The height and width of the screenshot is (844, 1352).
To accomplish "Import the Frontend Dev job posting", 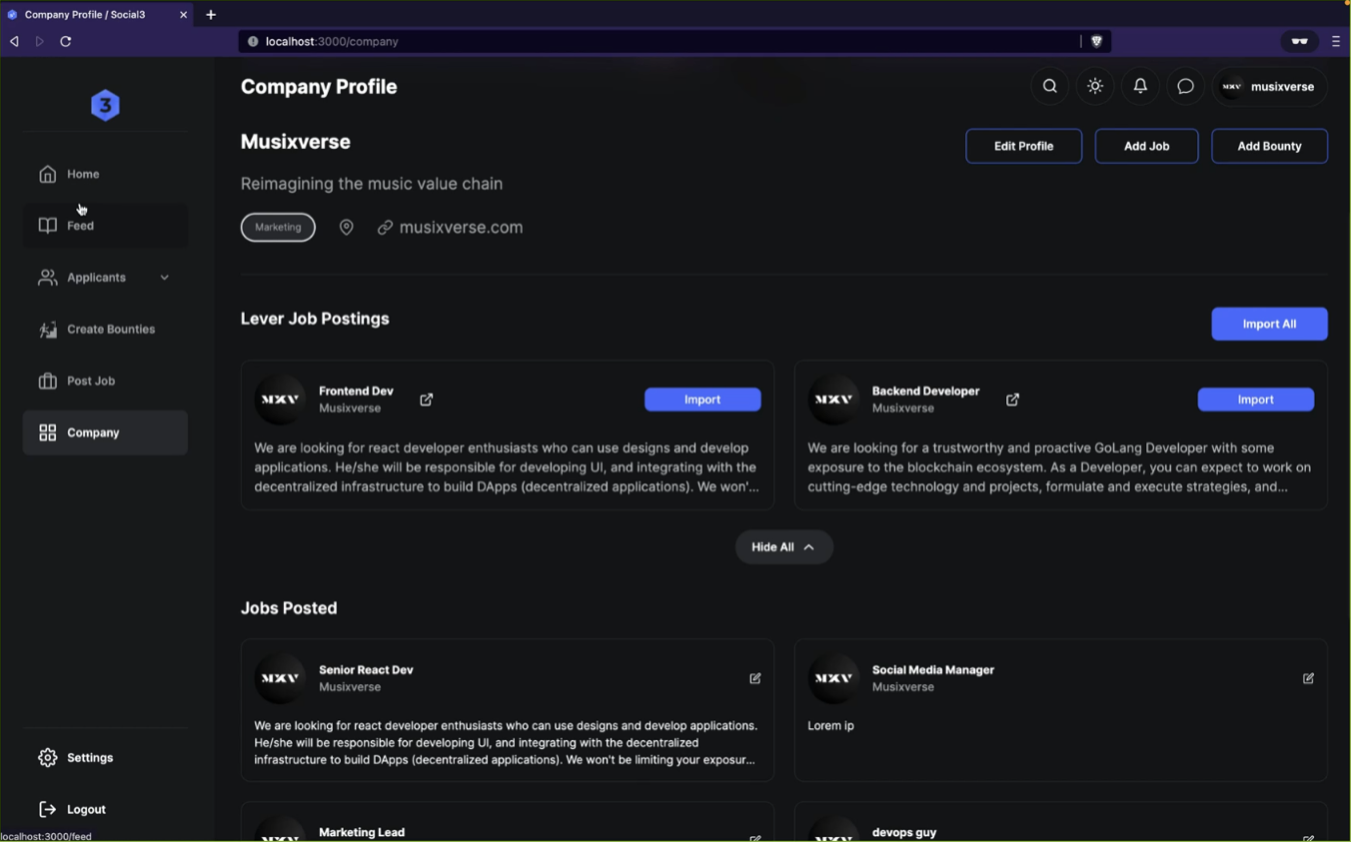I will pyautogui.click(x=702, y=400).
